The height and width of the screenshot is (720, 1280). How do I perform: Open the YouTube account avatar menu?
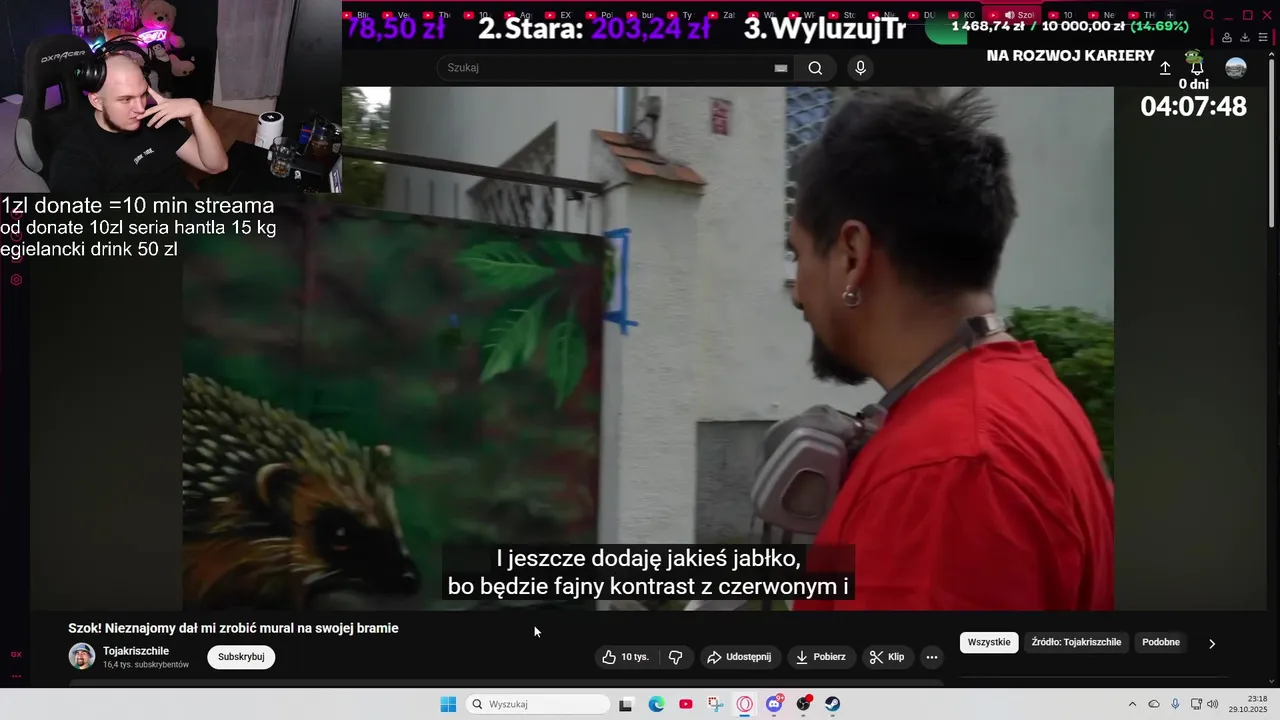(x=1236, y=68)
